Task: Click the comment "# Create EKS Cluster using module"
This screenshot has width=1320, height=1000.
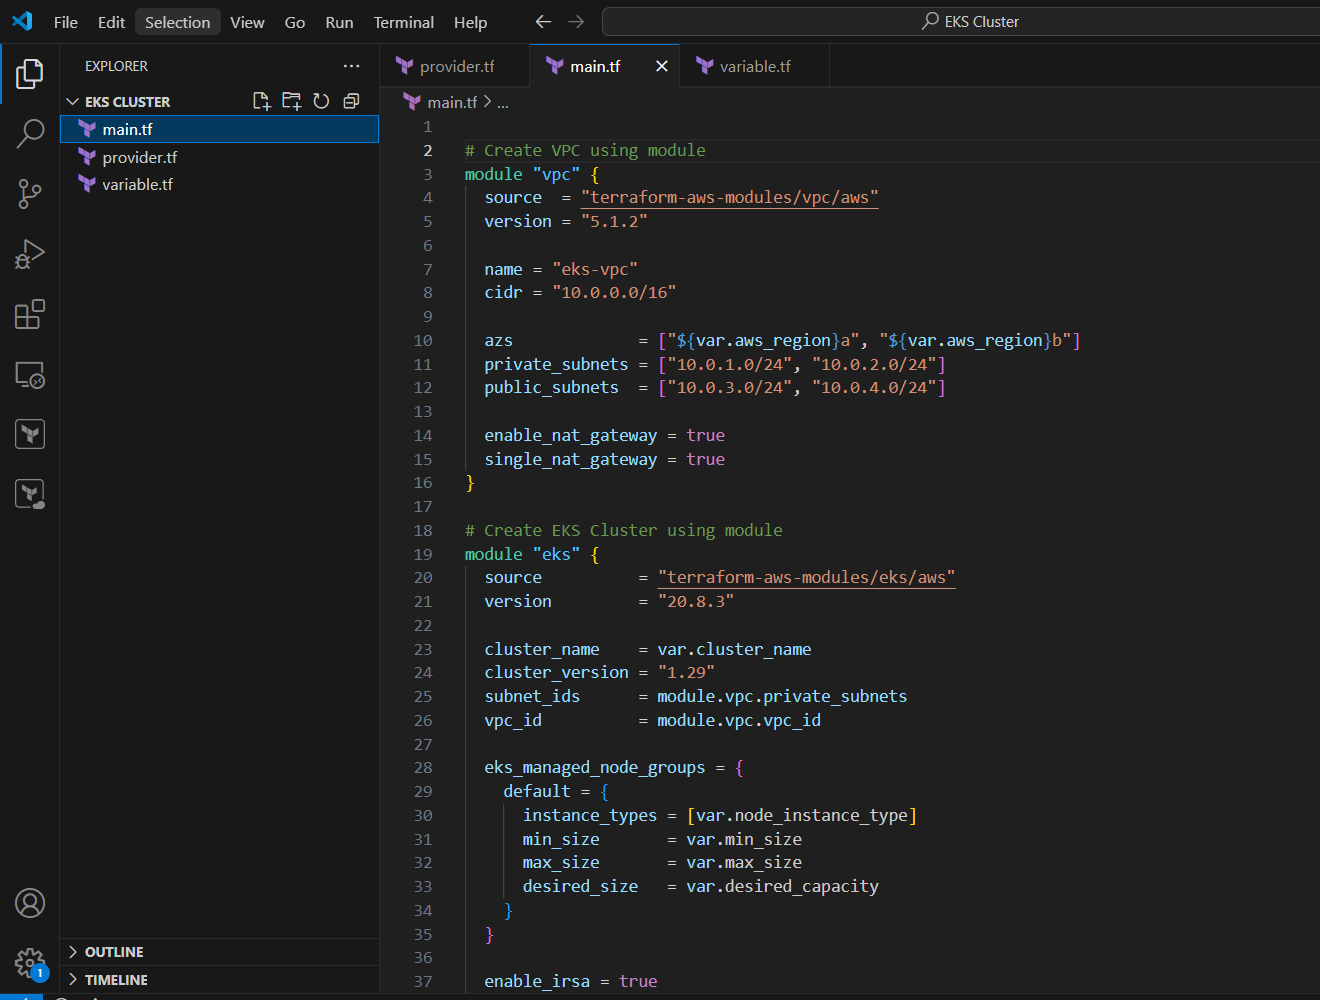Action: coord(624,530)
